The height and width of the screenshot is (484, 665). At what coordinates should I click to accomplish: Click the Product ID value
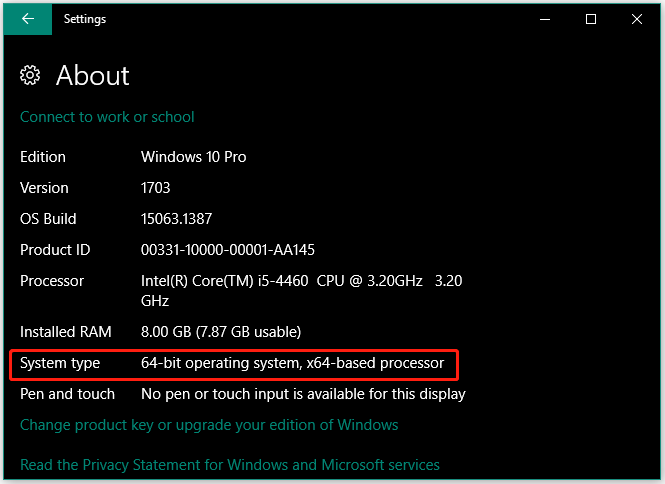click(228, 250)
